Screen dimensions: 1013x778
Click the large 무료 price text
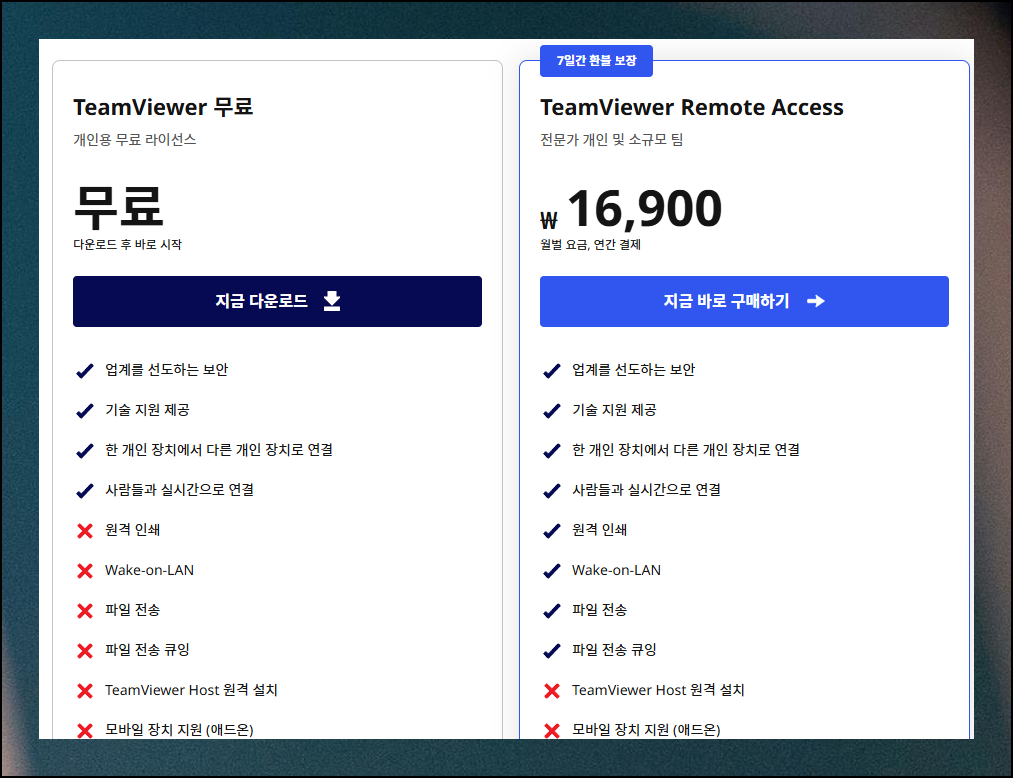118,207
